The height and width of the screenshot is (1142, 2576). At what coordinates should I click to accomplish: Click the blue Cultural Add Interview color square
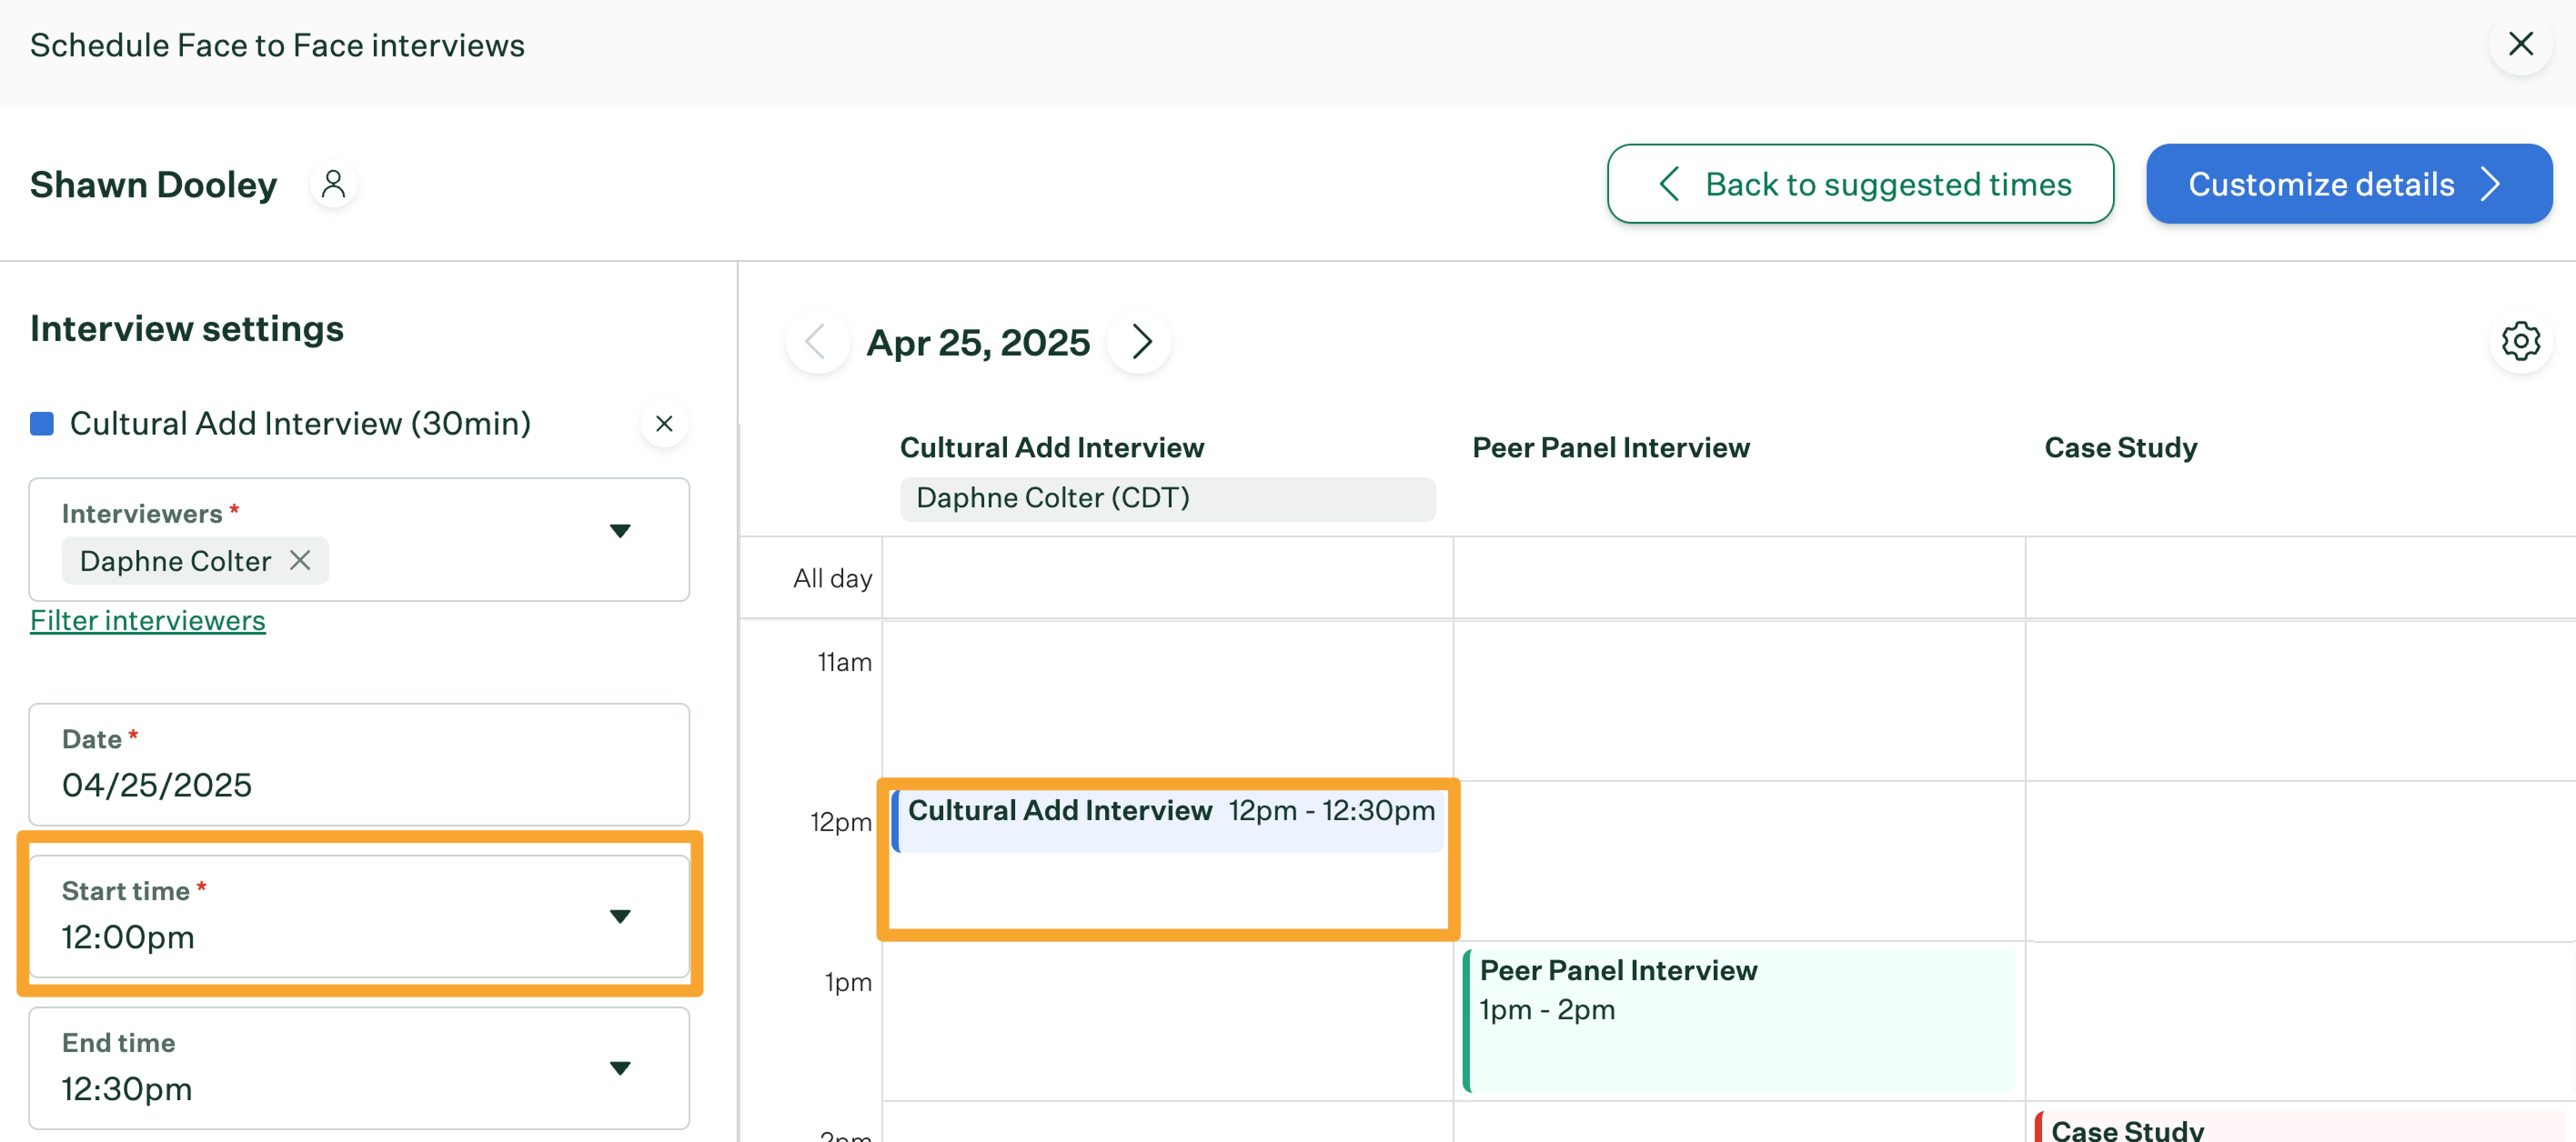(42, 424)
